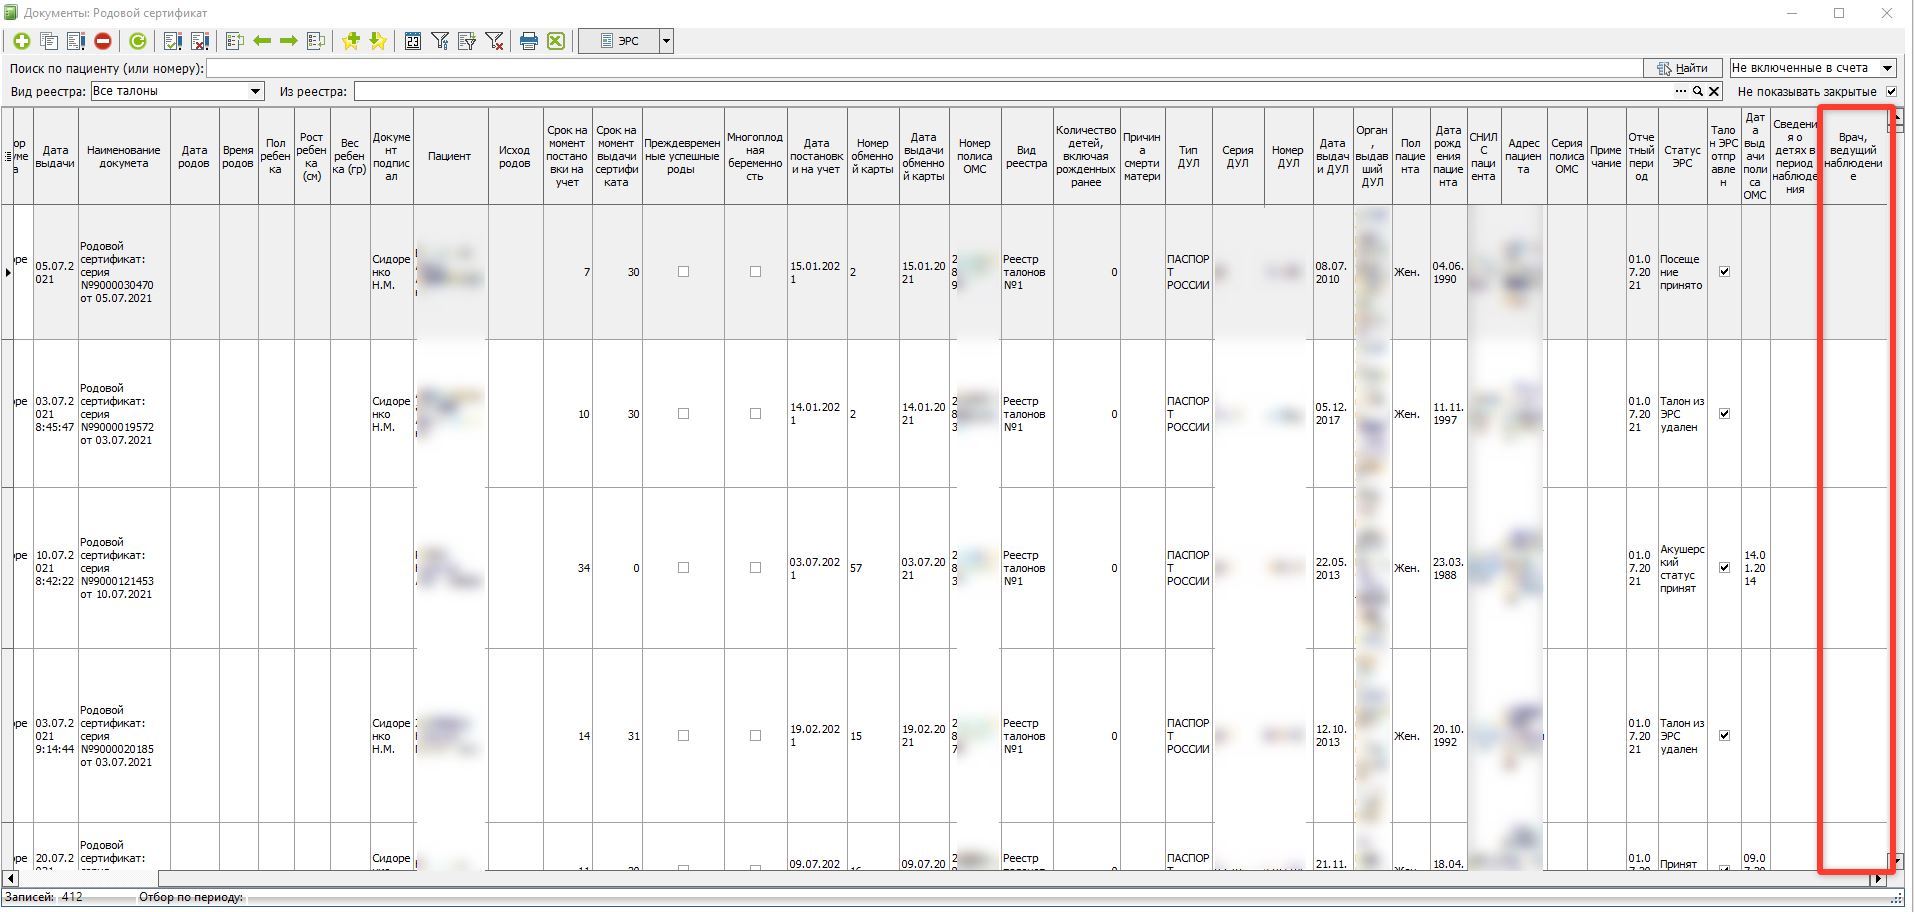Print the list with printer icon
The image size is (1915, 912).
[529, 41]
